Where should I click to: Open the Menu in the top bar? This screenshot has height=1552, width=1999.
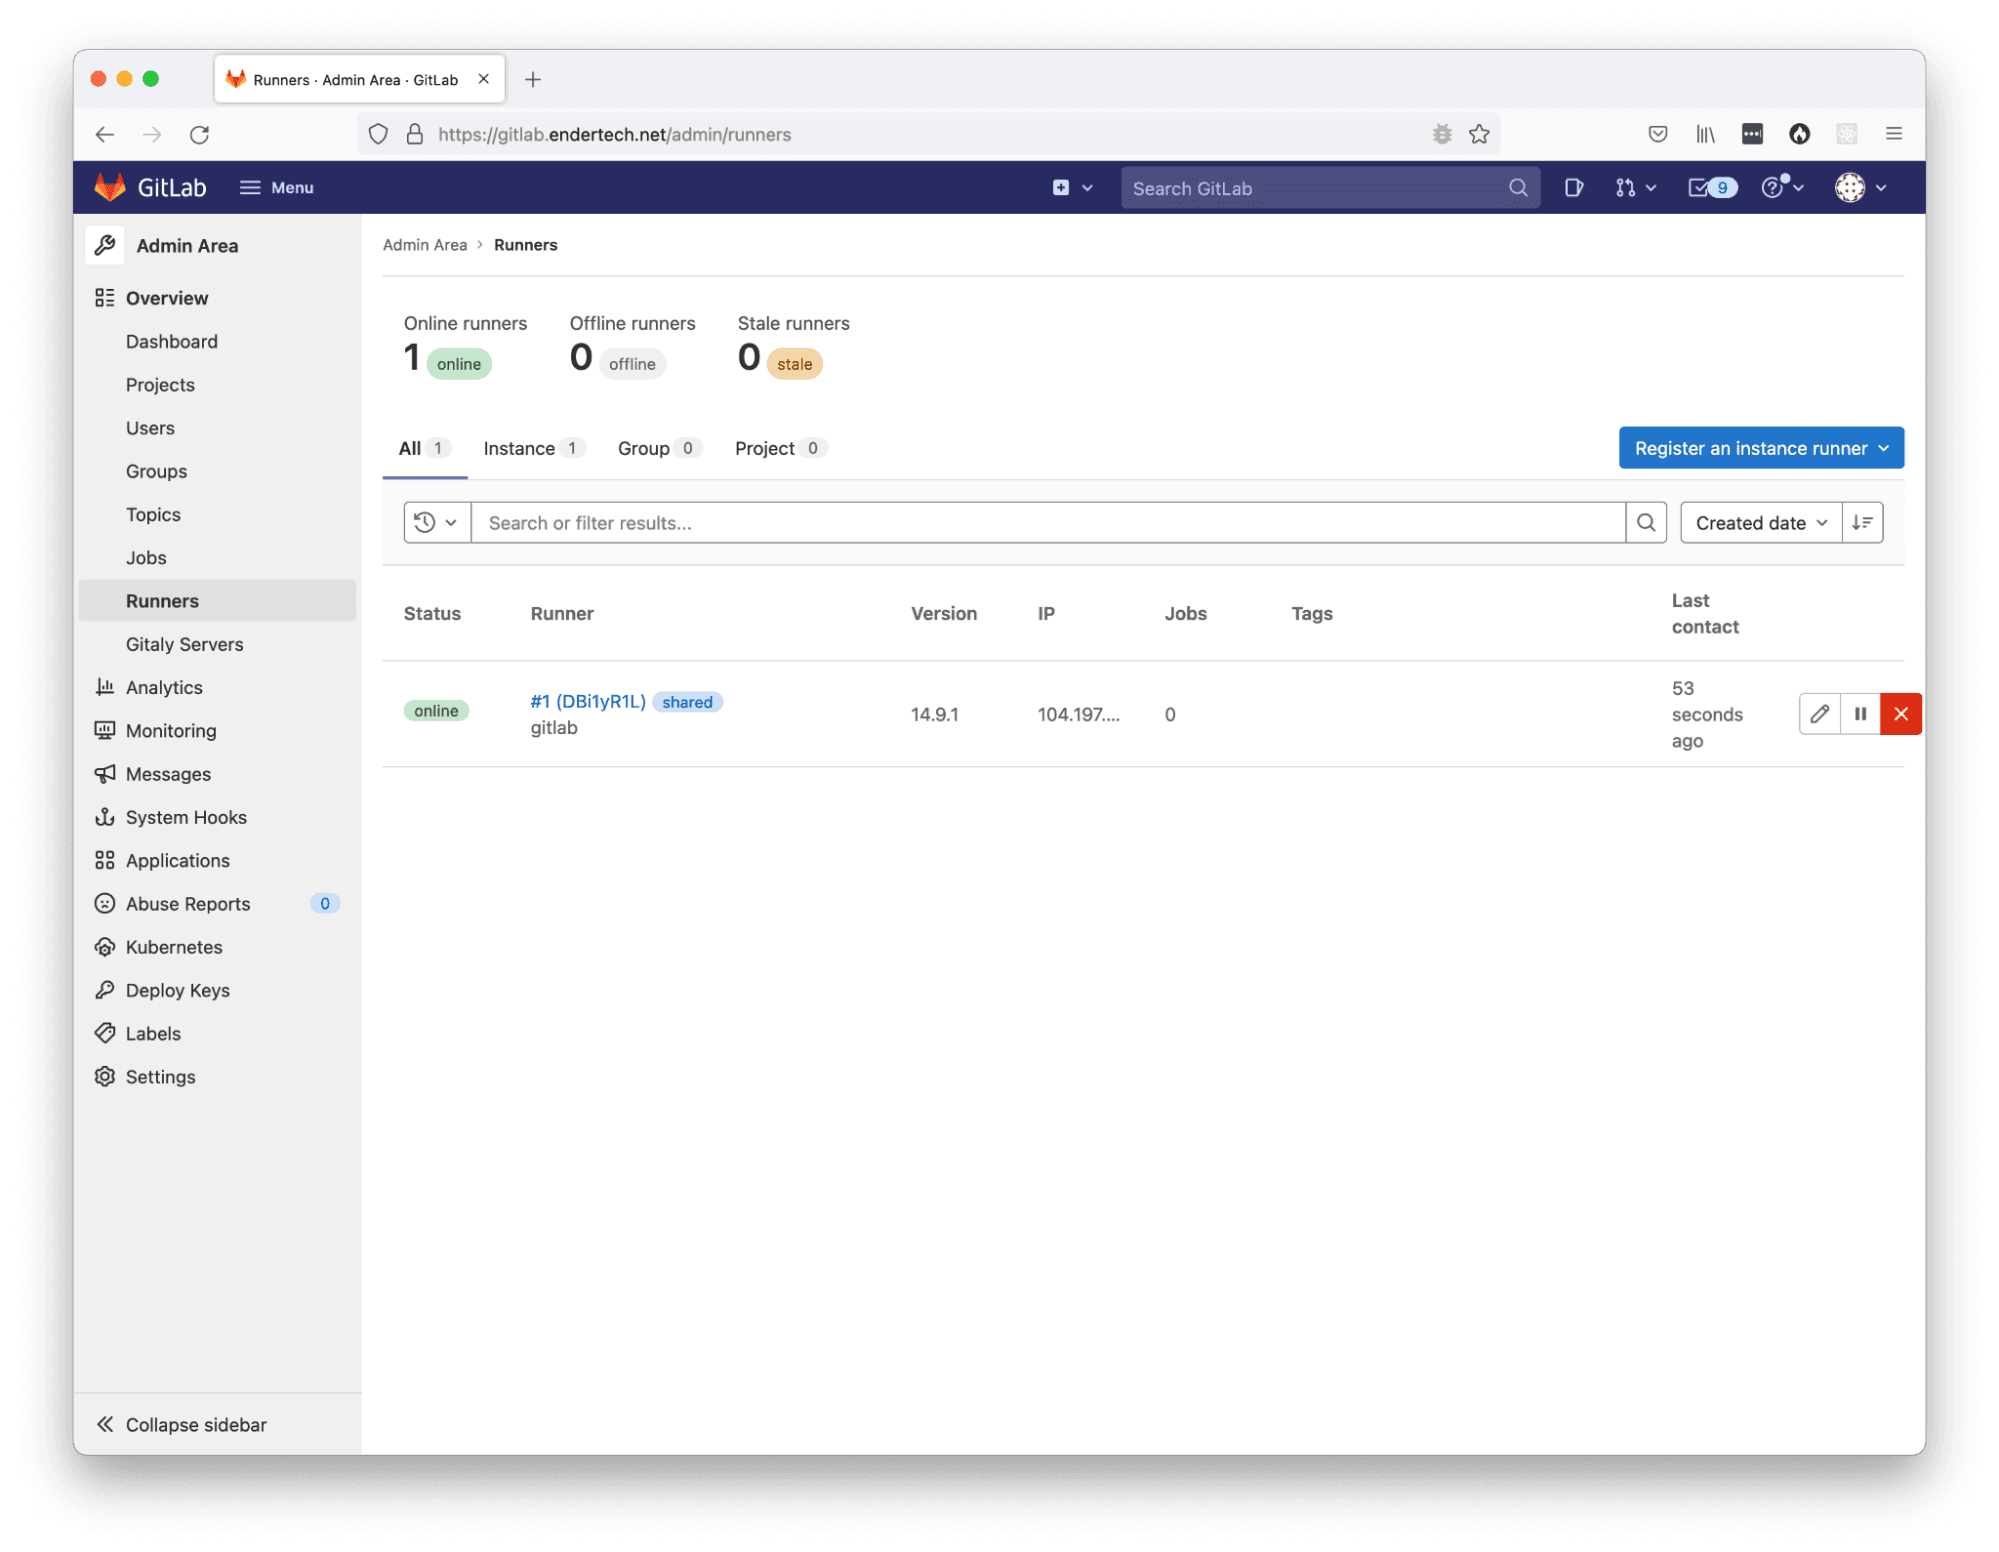tap(277, 188)
